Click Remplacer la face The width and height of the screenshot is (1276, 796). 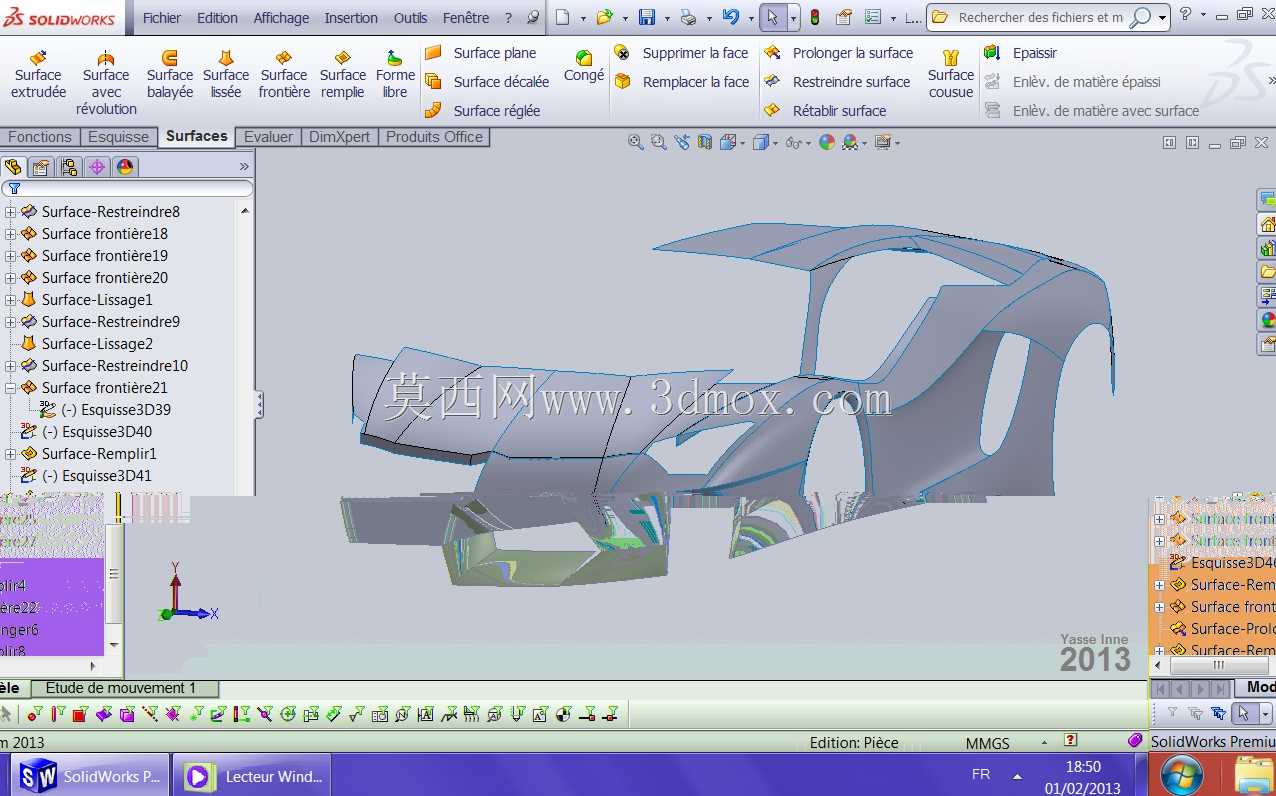point(681,82)
